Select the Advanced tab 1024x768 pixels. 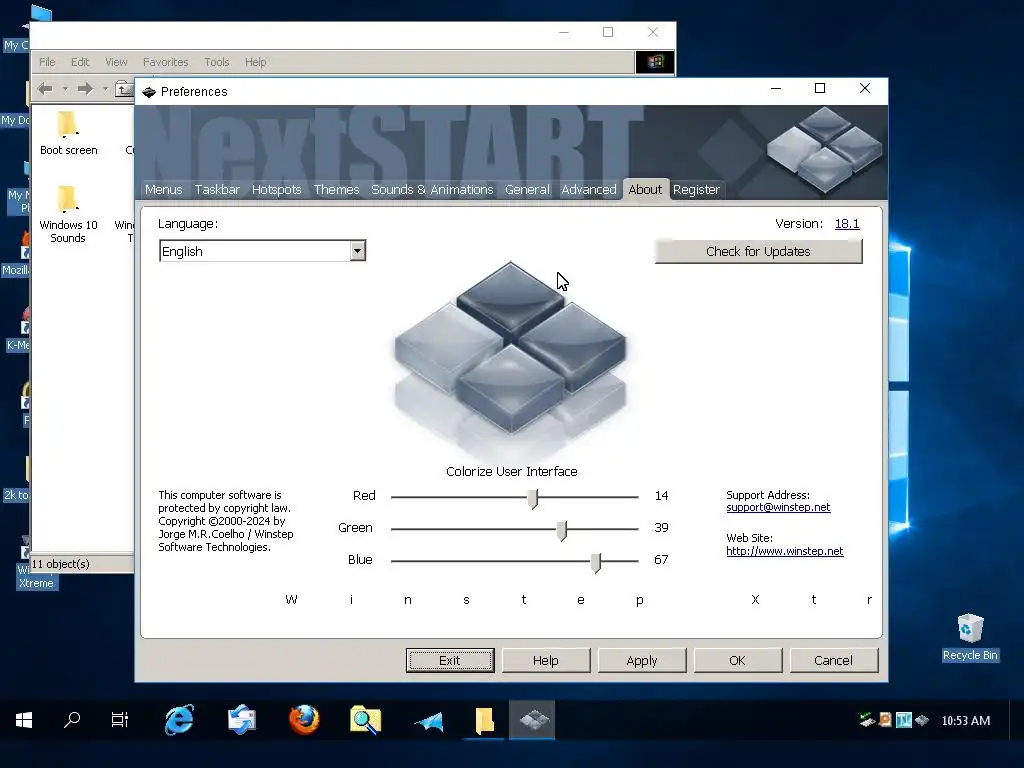[x=588, y=189]
